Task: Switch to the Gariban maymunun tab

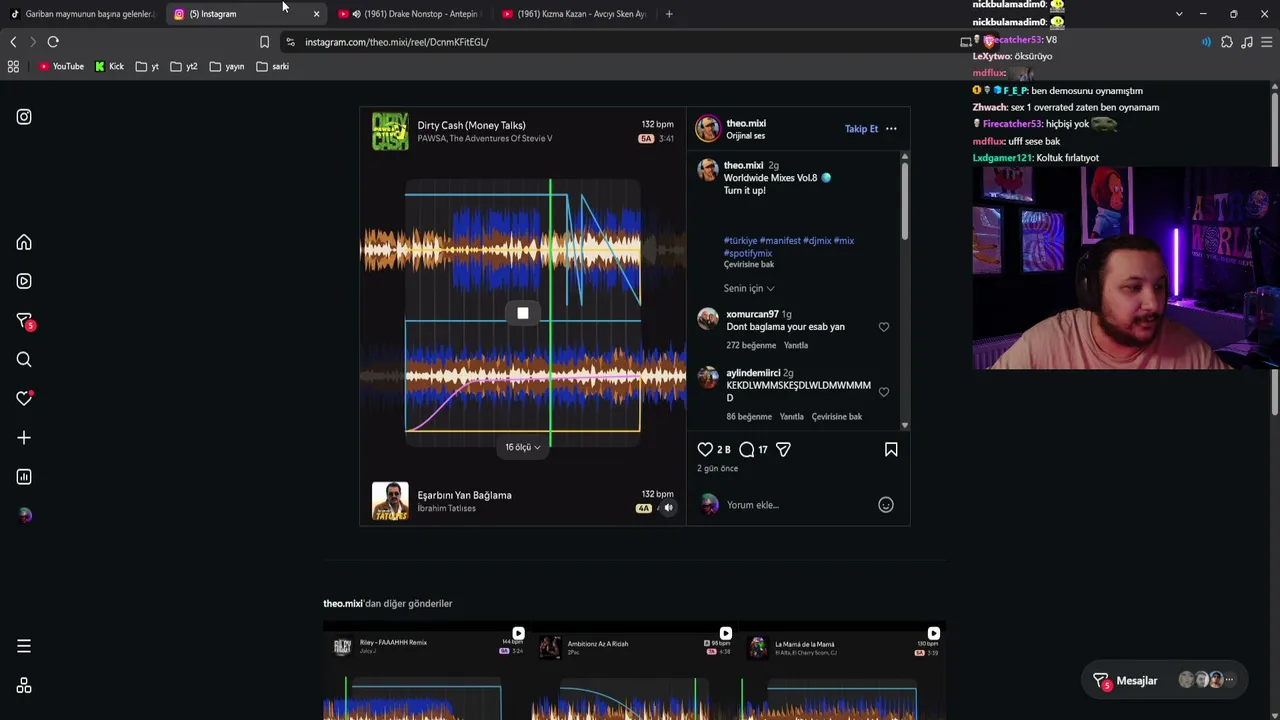Action: coord(83,14)
